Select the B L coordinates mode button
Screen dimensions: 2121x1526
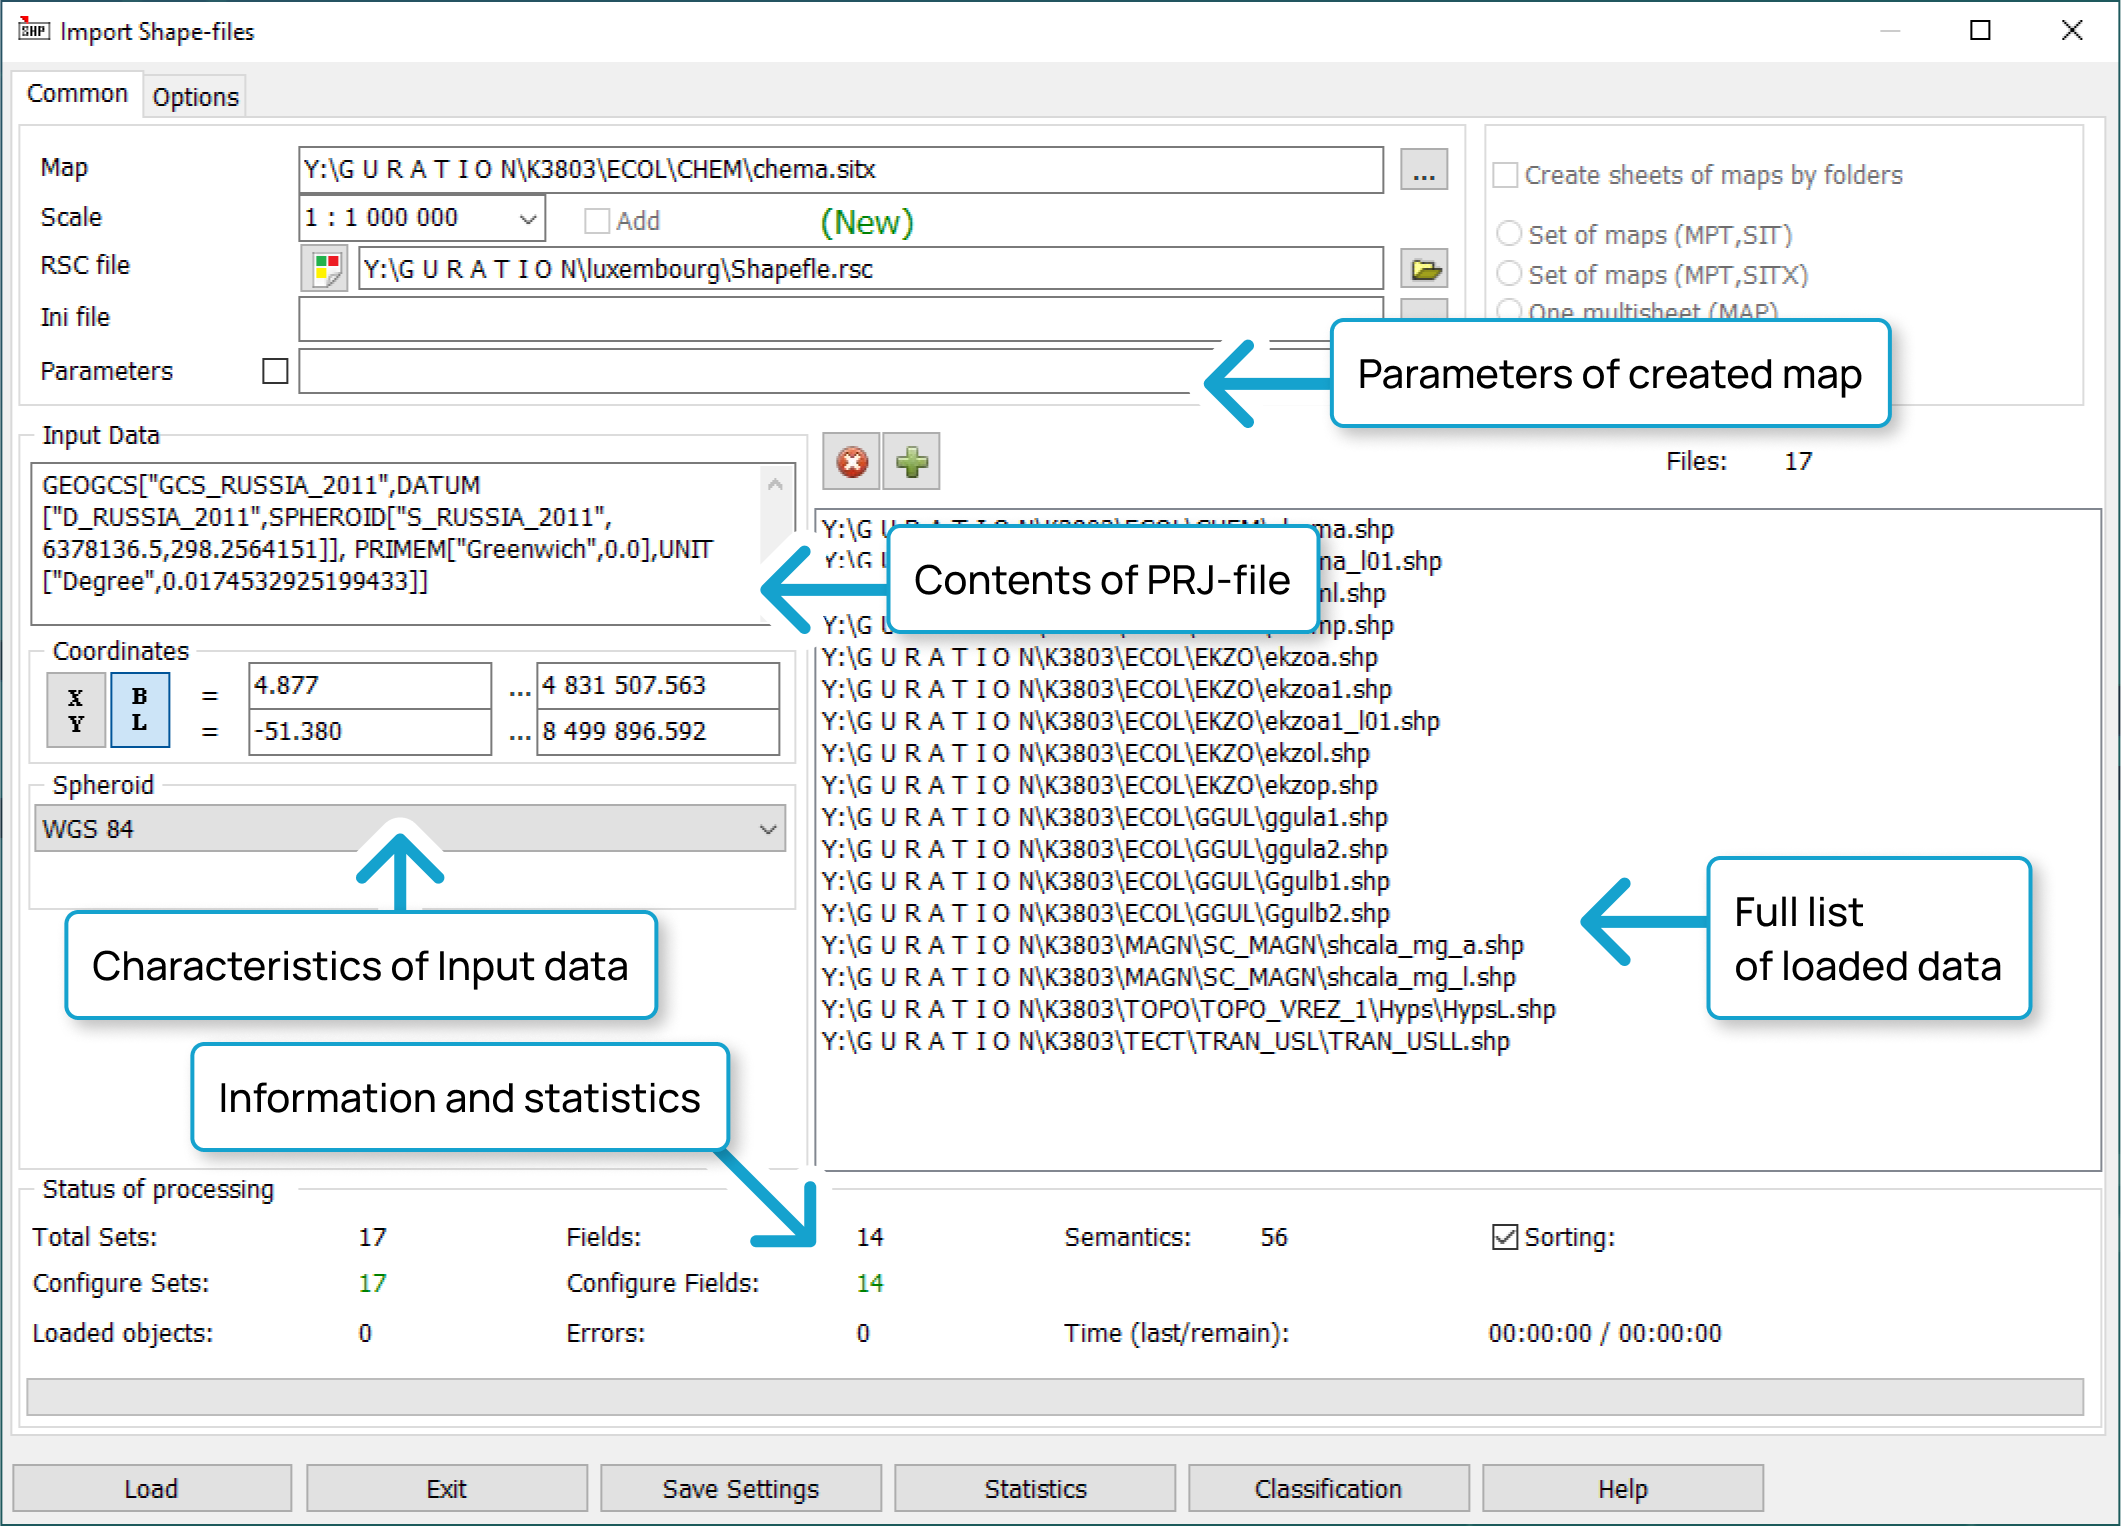pos(140,710)
